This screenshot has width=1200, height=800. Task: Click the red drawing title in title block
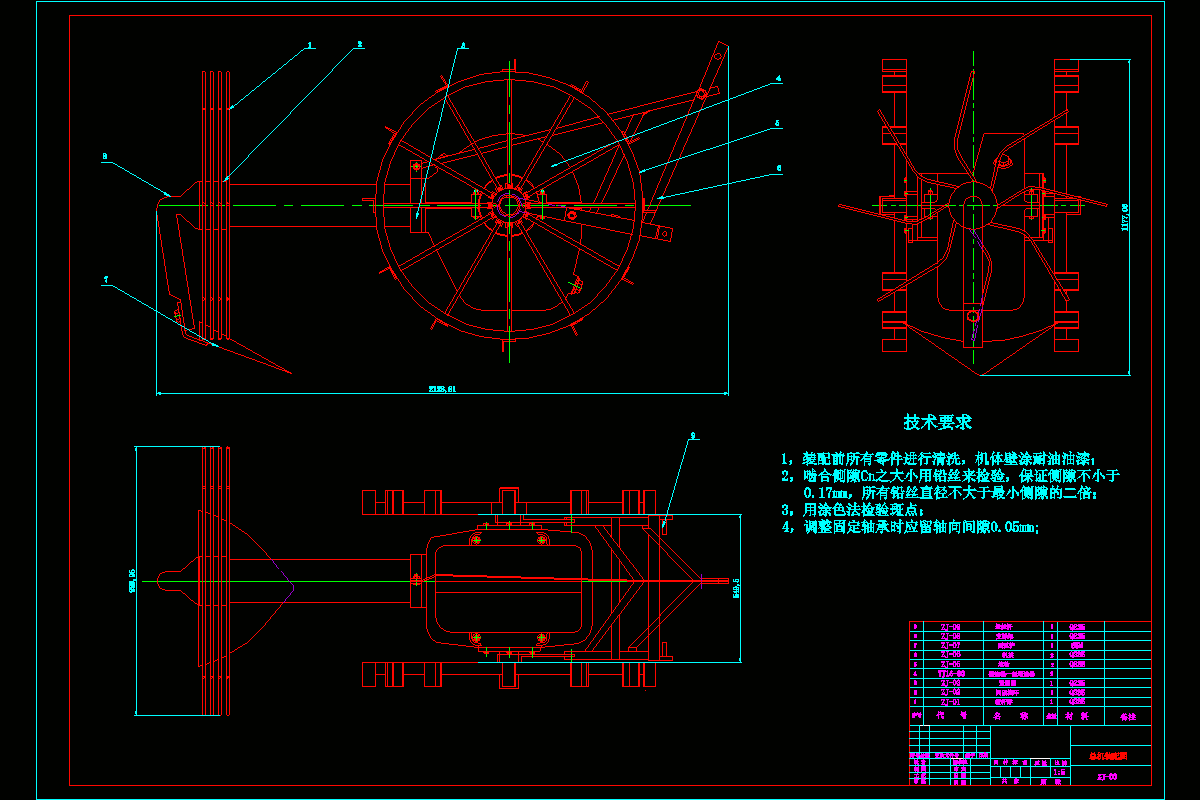[1108, 756]
